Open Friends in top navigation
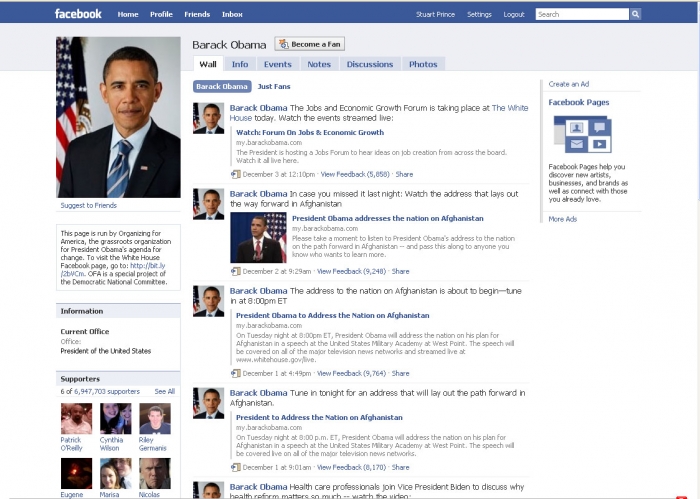This screenshot has height=499, width=700. [x=197, y=14]
